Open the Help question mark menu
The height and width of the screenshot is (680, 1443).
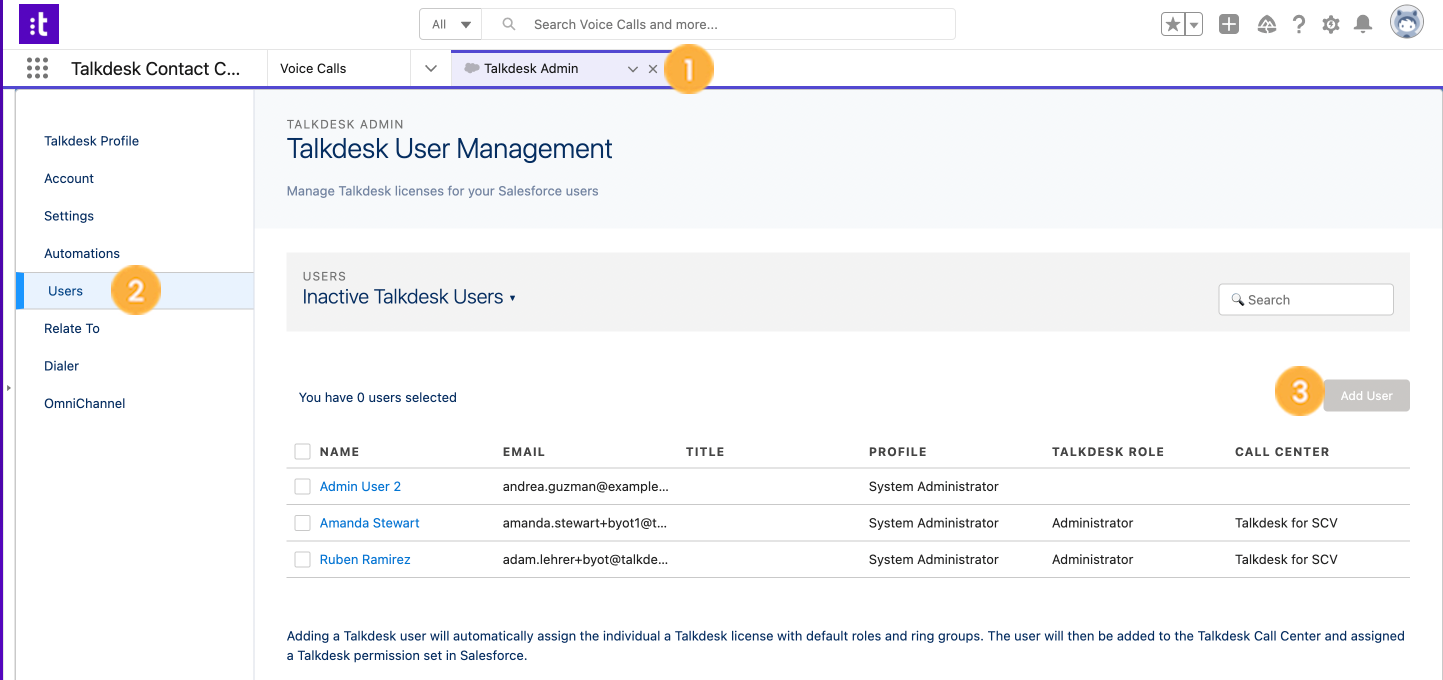pyautogui.click(x=1299, y=25)
